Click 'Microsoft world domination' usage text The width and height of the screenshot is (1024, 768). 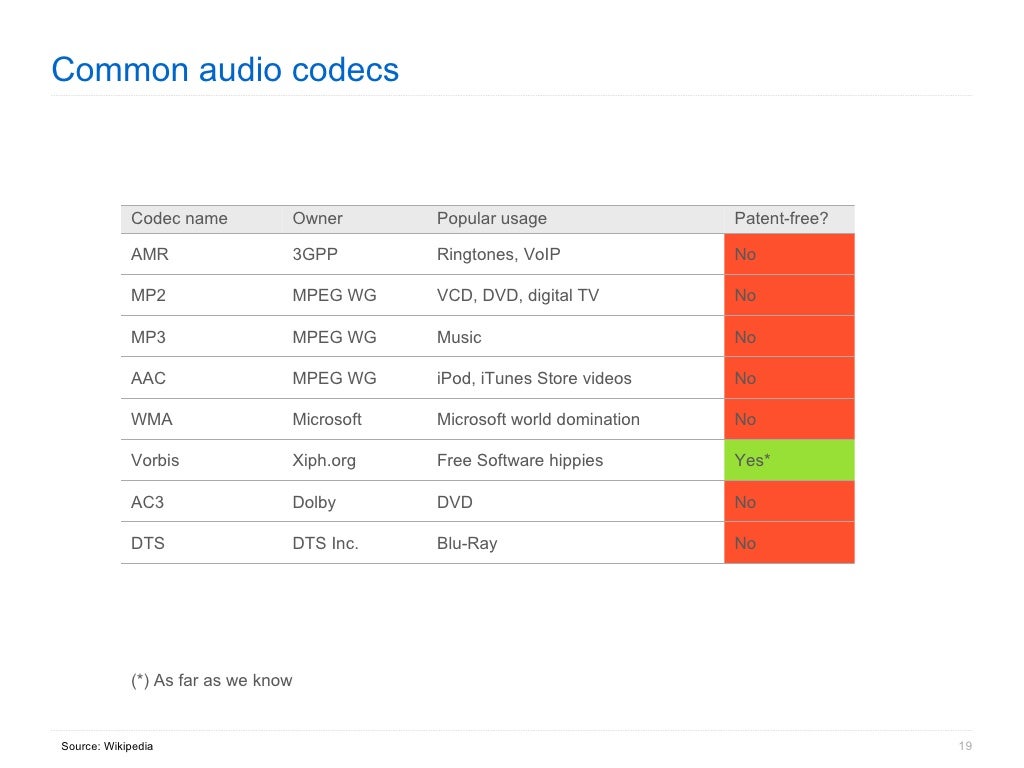point(538,420)
